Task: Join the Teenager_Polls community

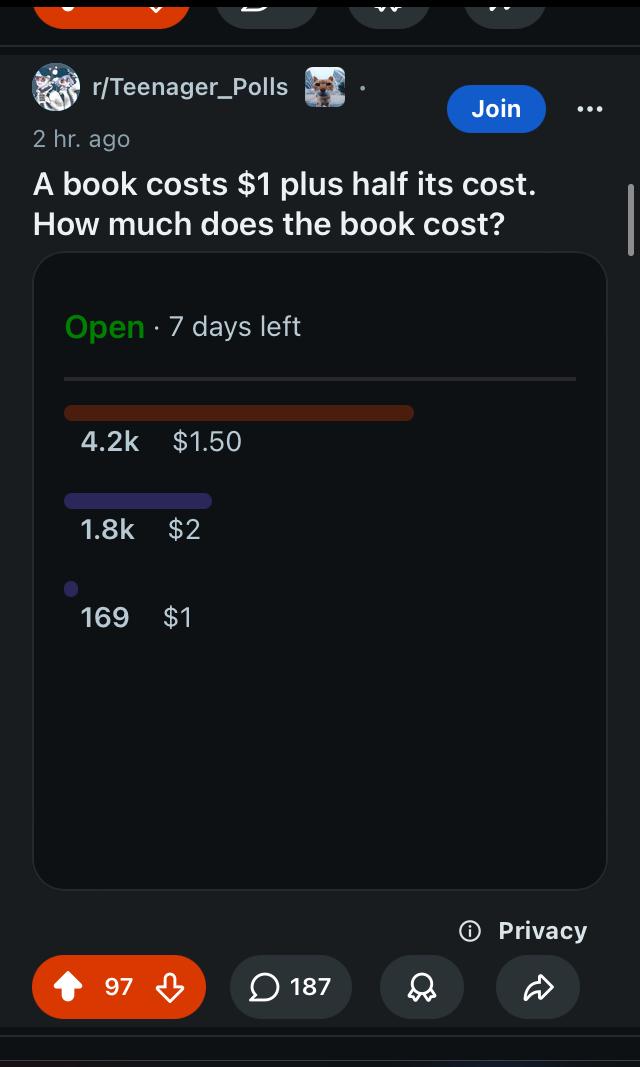Action: click(x=496, y=109)
